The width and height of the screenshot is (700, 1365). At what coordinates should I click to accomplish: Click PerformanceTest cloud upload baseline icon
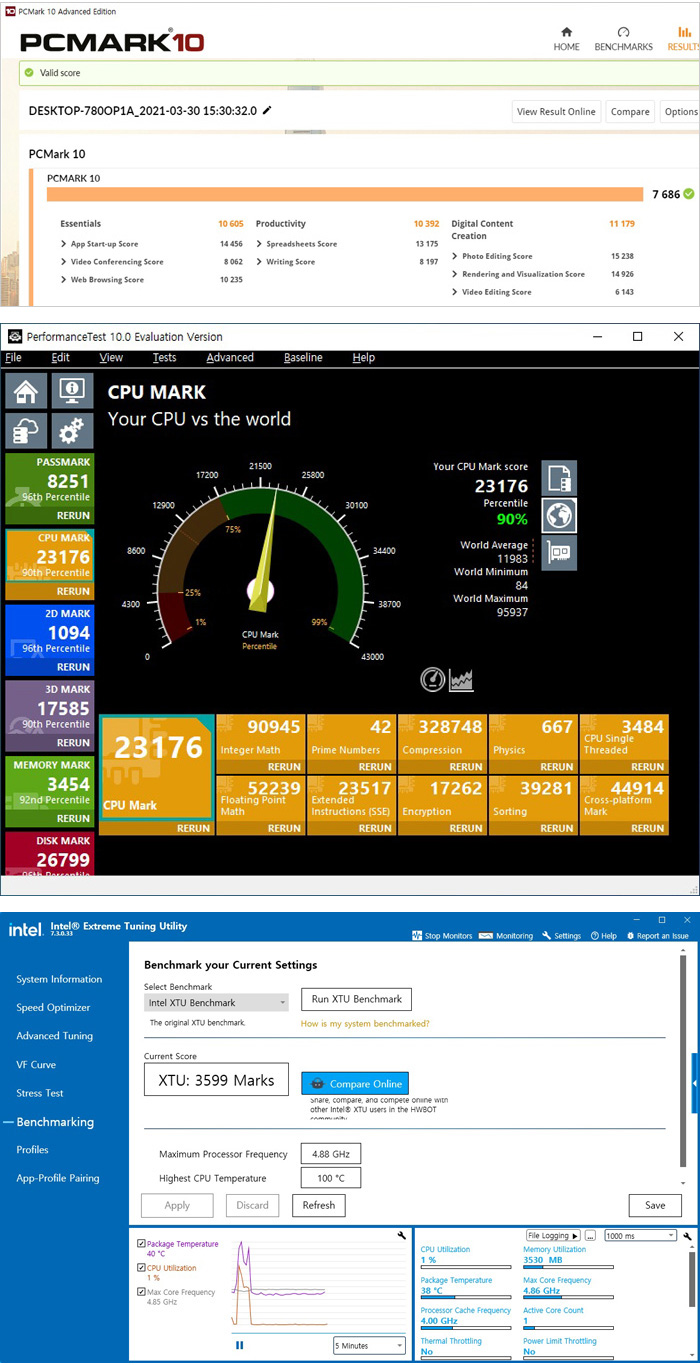pyautogui.click(x=26, y=432)
